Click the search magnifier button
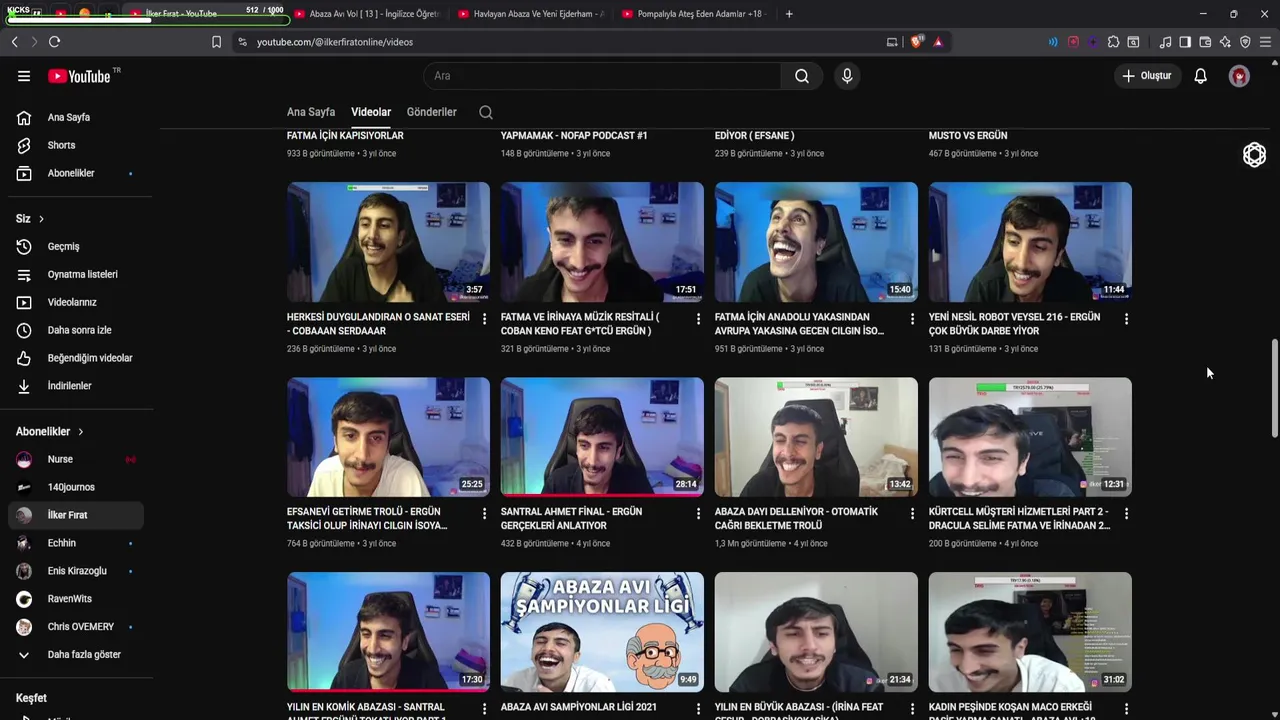Image resolution: width=1280 pixels, height=720 pixels. coord(802,76)
